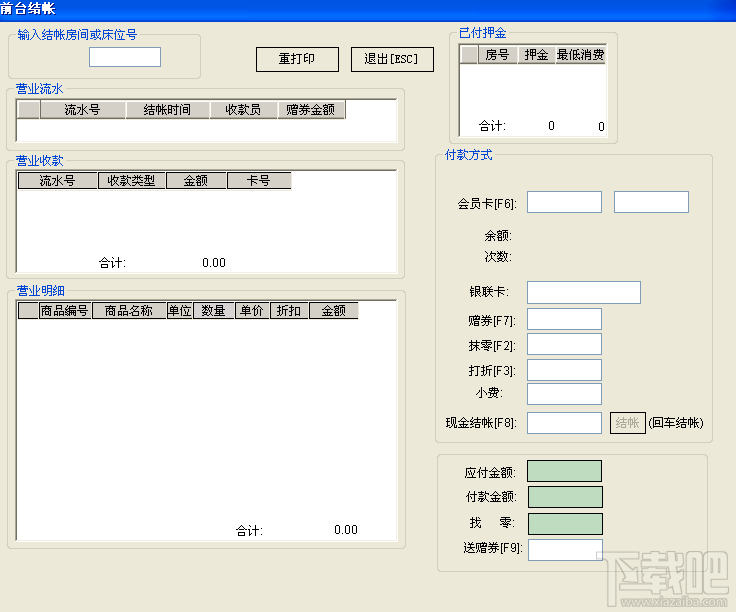Click the 前台结帐 window title

click(28, 8)
